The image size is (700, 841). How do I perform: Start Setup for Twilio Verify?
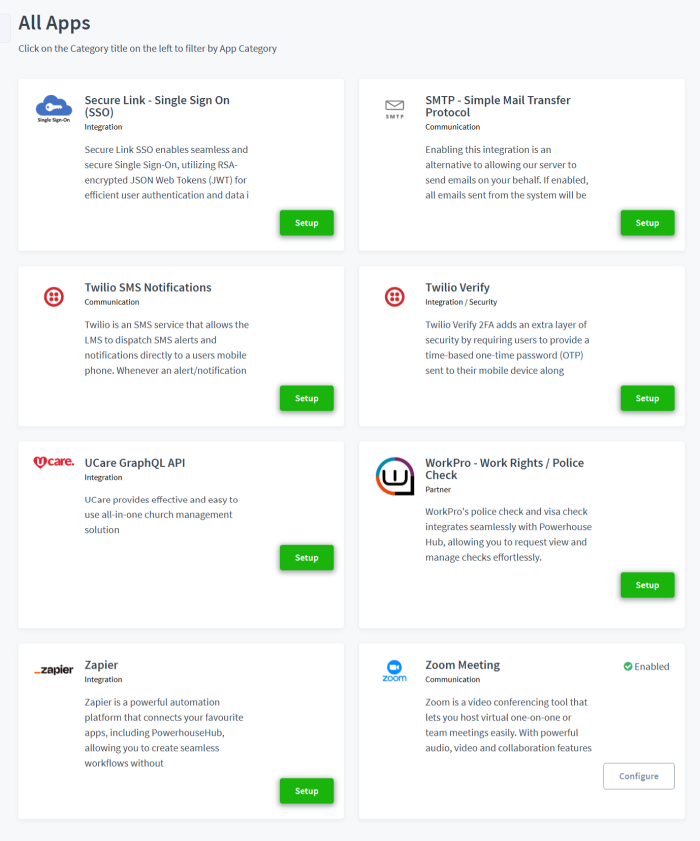pyautogui.click(x=647, y=398)
